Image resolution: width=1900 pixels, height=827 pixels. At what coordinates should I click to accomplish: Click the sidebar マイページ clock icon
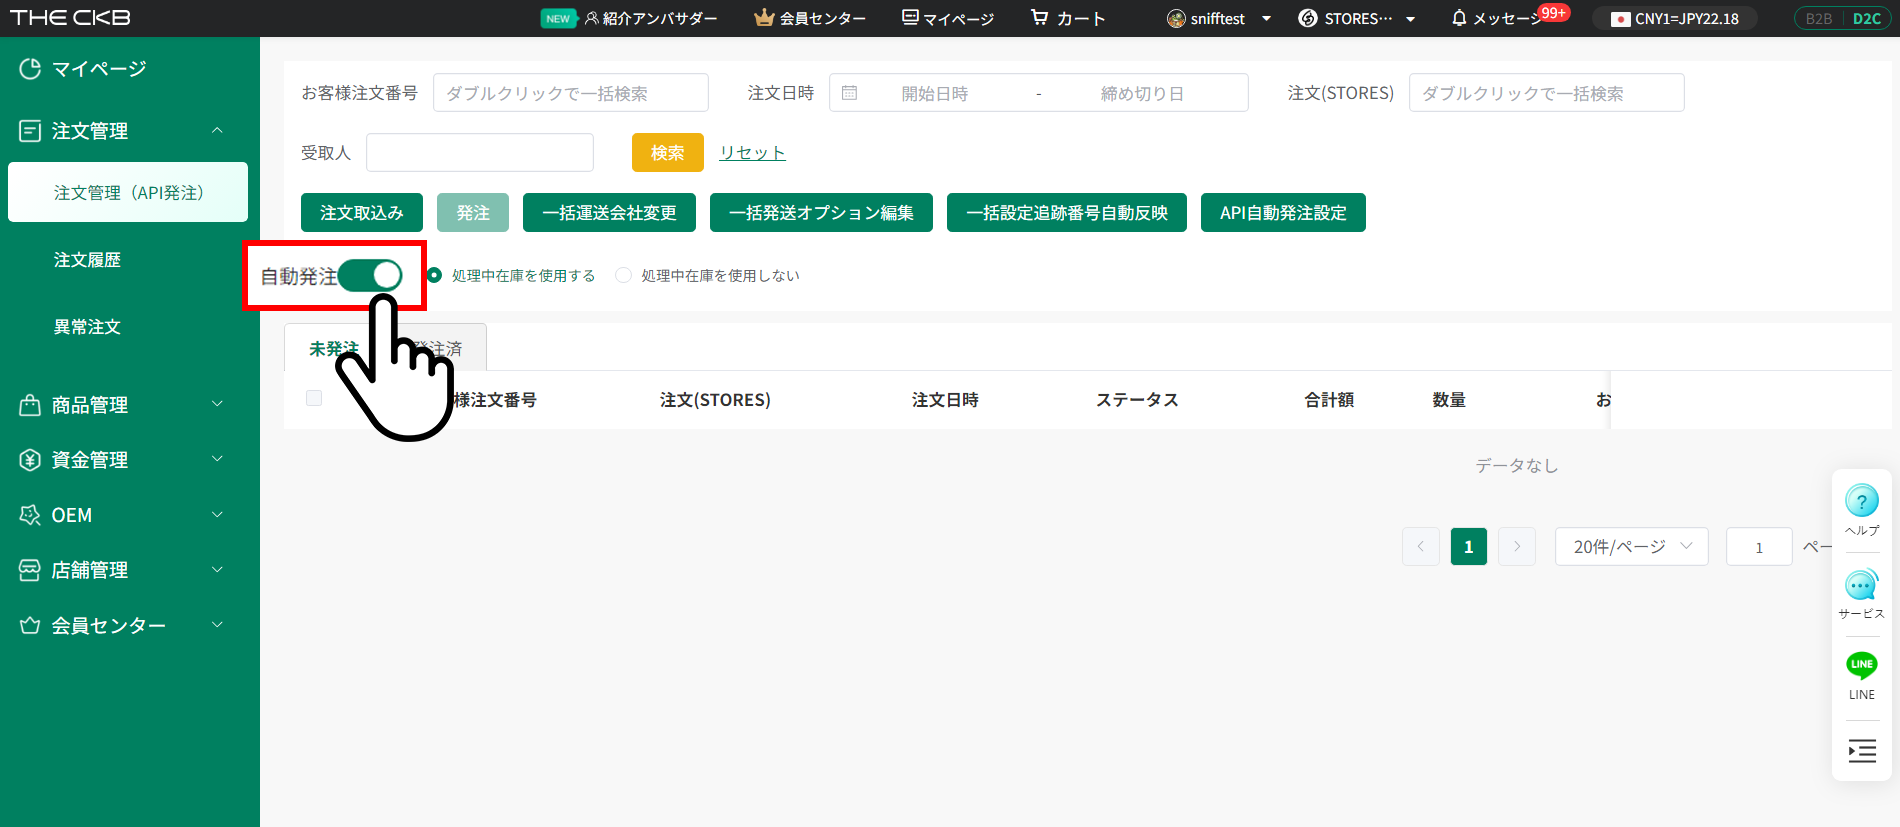(30, 68)
